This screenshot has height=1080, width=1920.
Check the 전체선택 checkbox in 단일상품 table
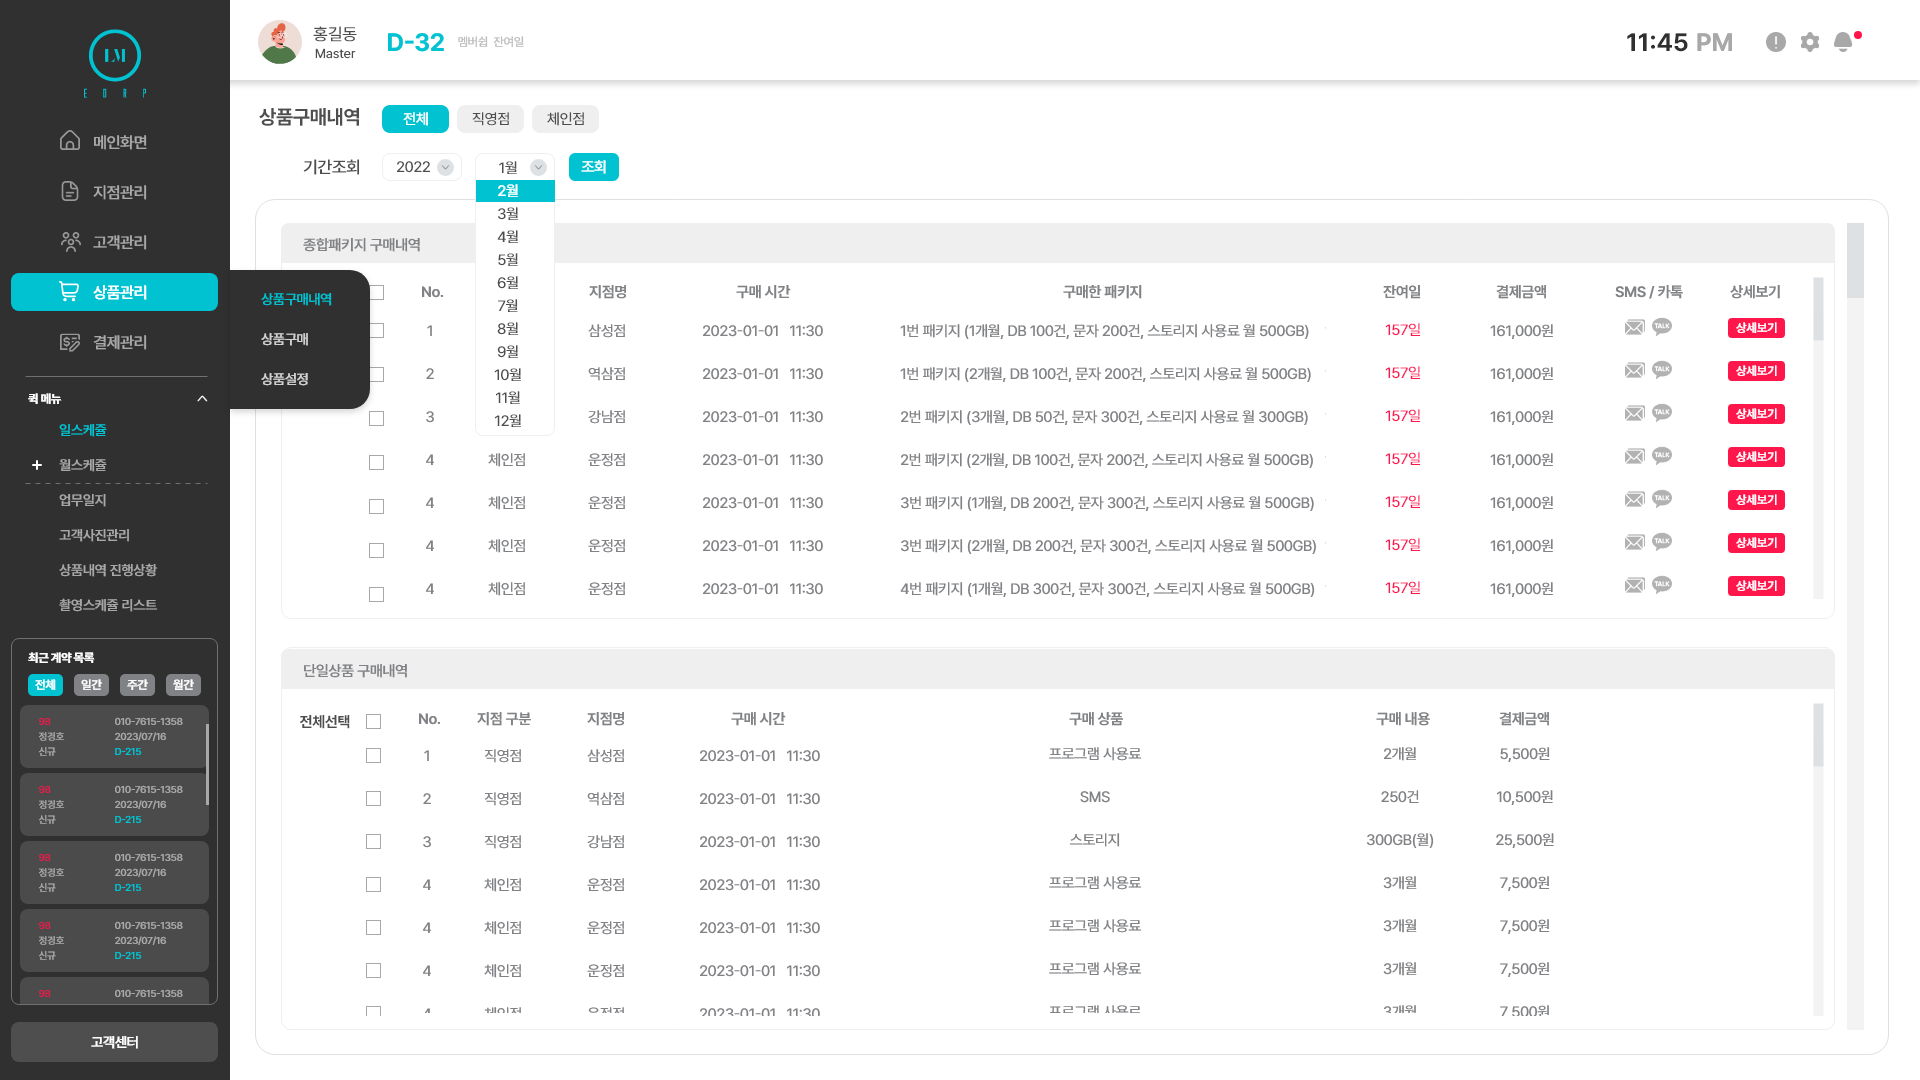(374, 721)
